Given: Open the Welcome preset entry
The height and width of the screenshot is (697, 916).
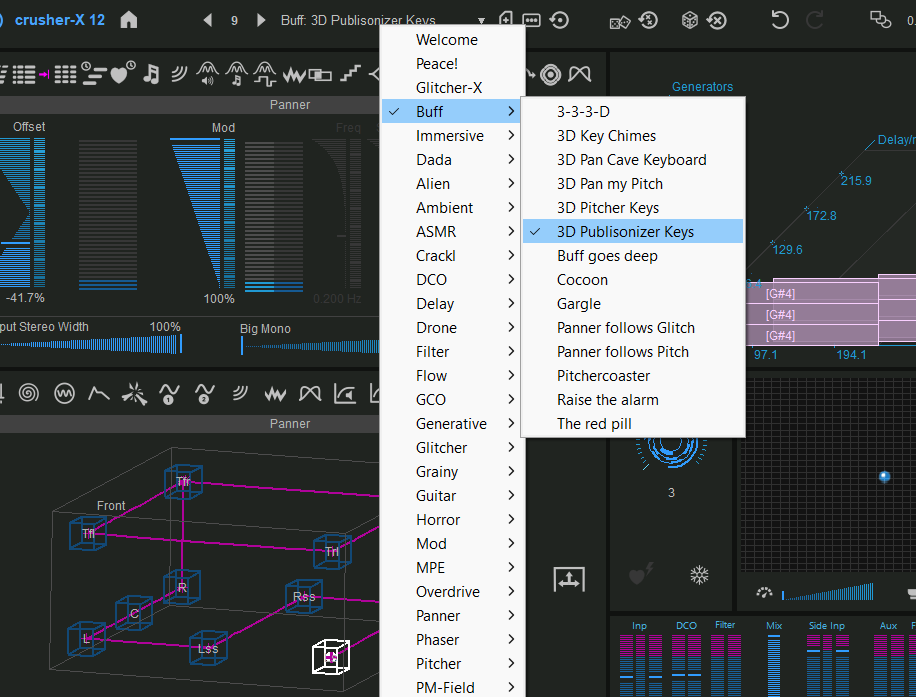Looking at the screenshot, I should [x=447, y=40].
